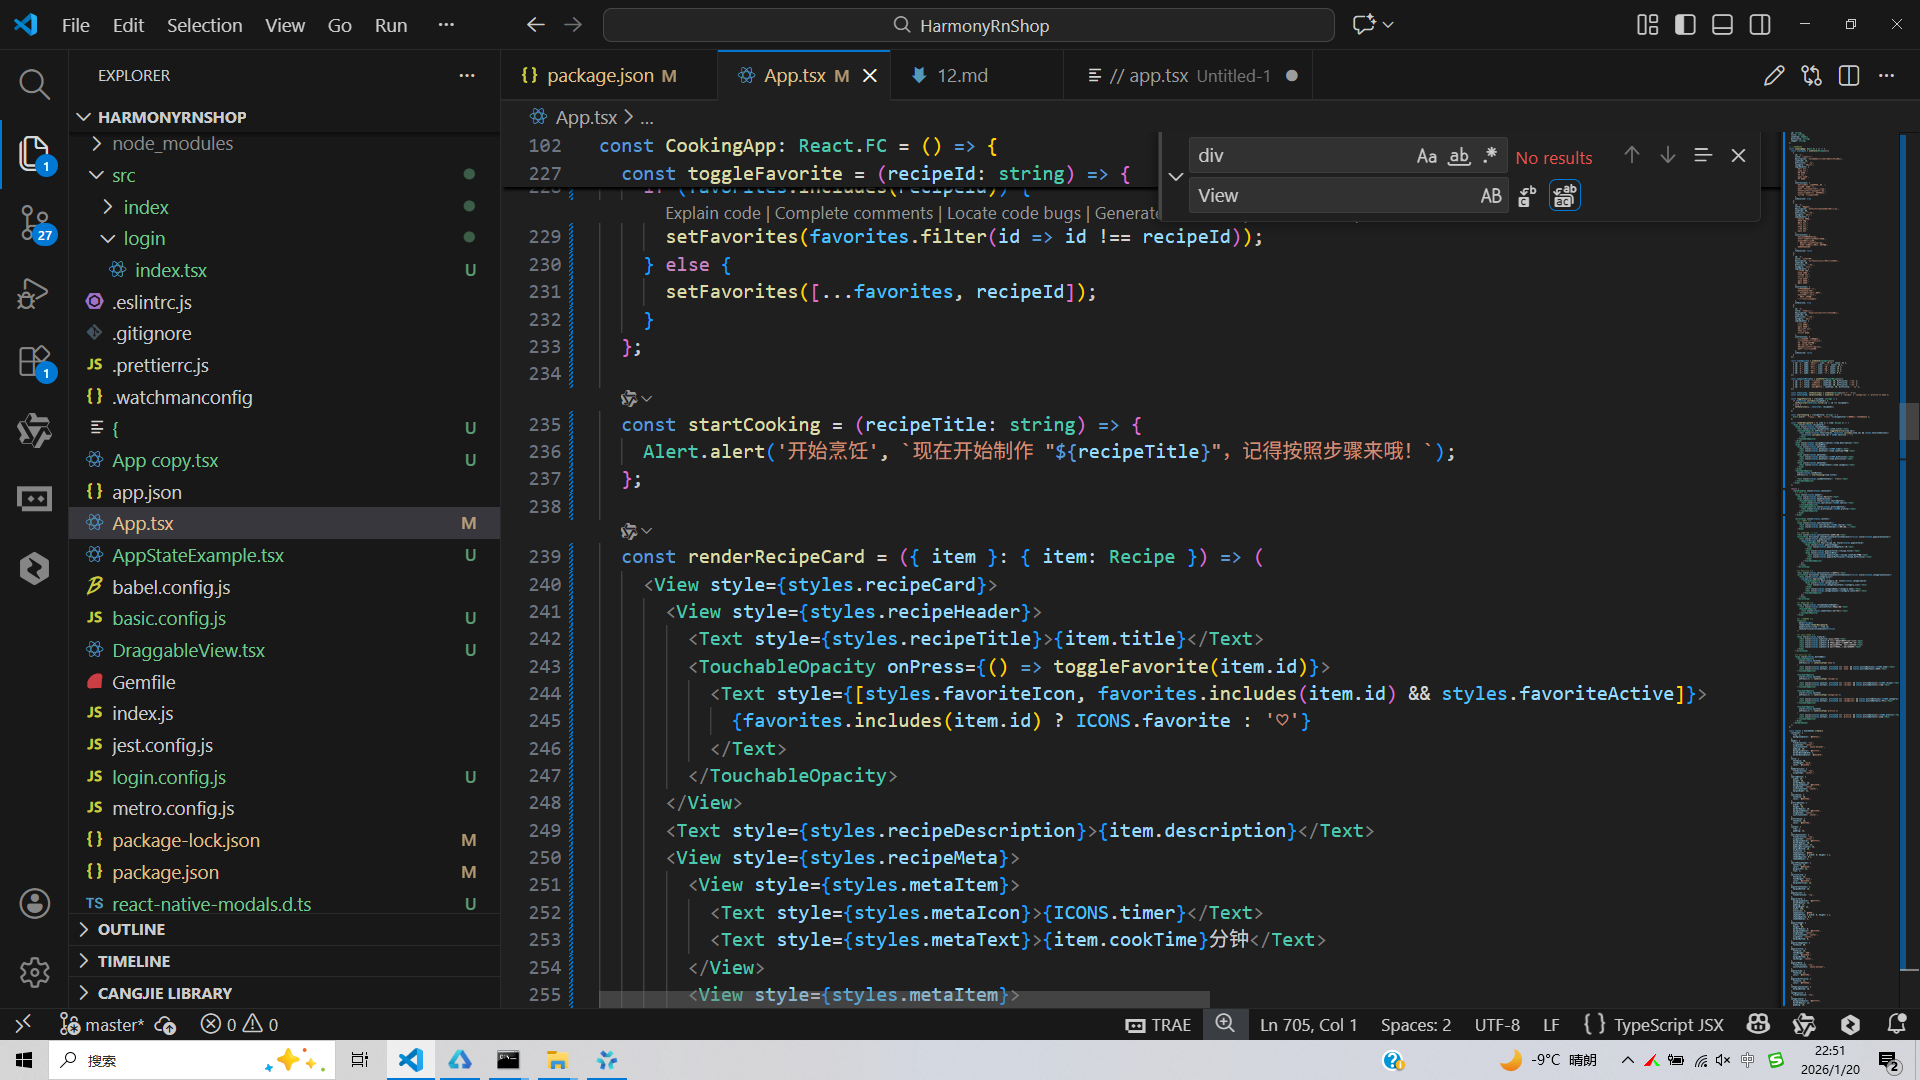Viewport: 1920px width, 1080px height.
Task: Open the Source Control view
Action: coord(34,222)
